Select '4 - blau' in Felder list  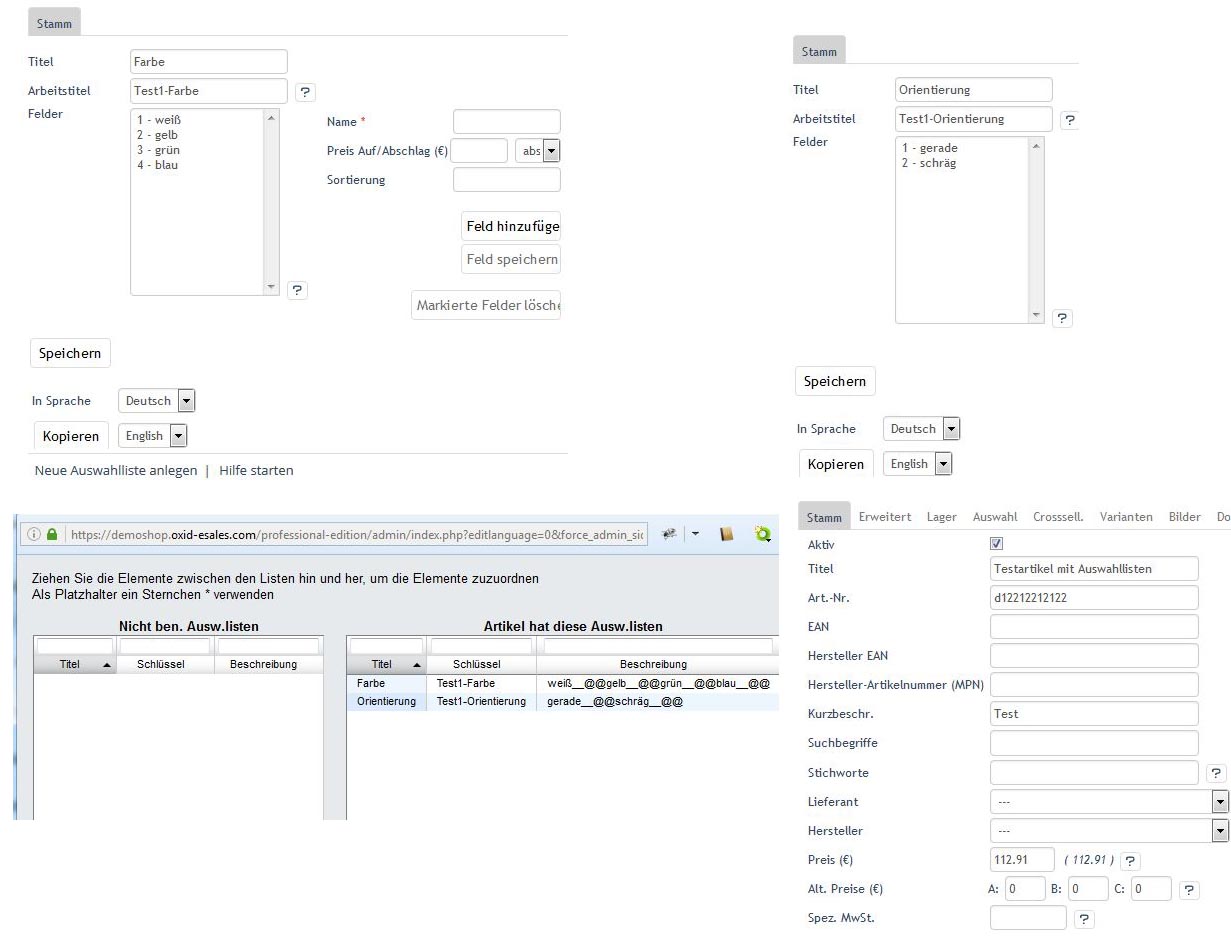tap(158, 165)
